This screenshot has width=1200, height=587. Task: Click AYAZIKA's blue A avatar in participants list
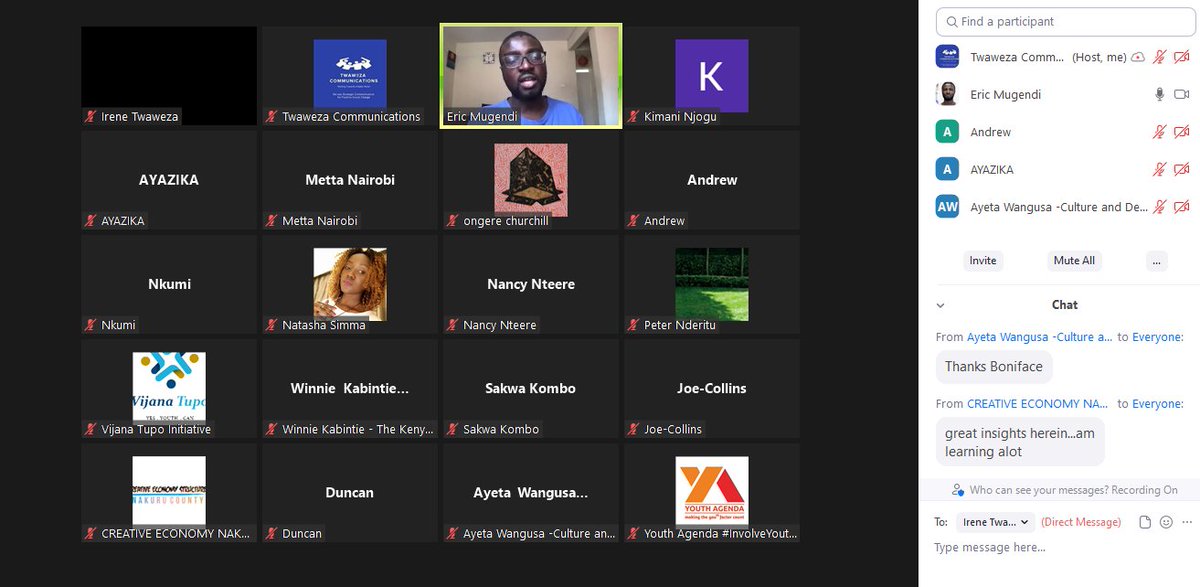pyautogui.click(x=947, y=169)
